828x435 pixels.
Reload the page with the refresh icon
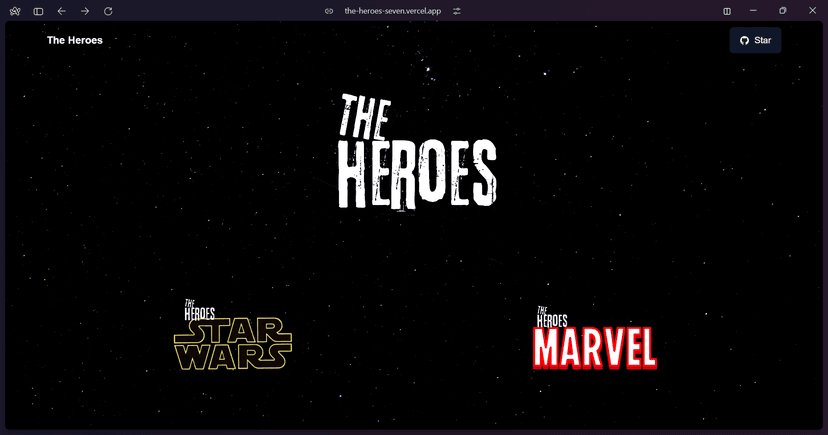pos(108,11)
